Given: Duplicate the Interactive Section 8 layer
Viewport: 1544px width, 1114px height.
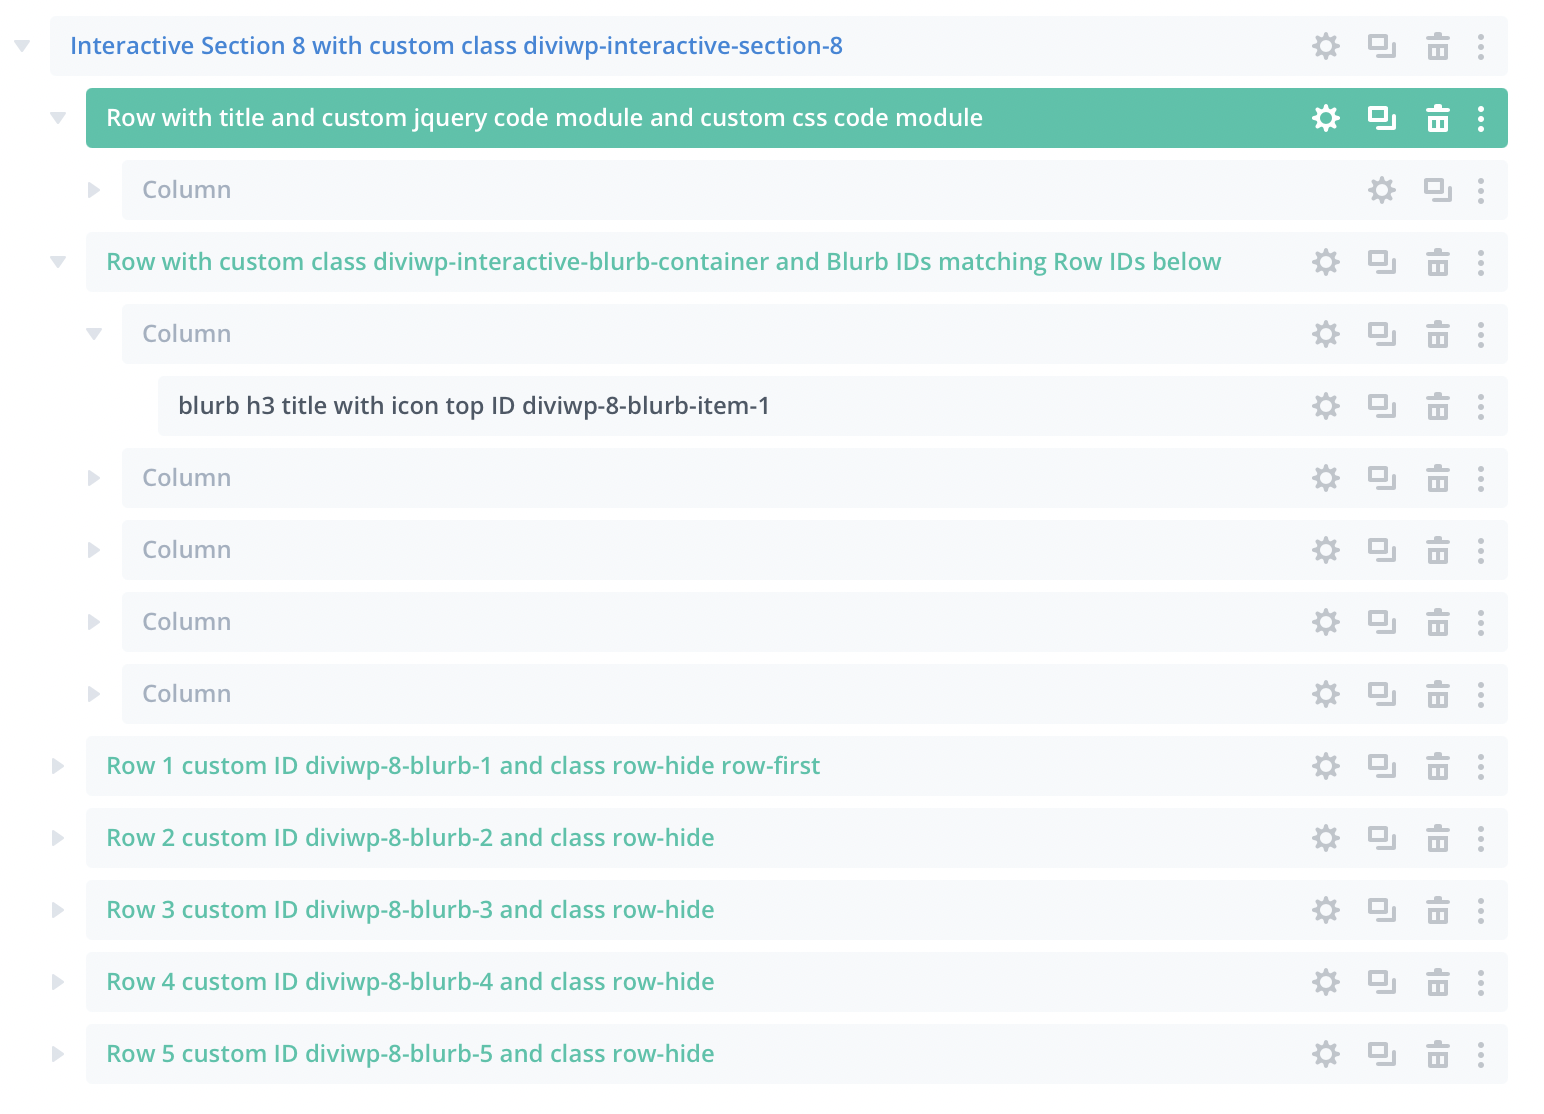Looking at the screenshot, I should point(1382,46).
